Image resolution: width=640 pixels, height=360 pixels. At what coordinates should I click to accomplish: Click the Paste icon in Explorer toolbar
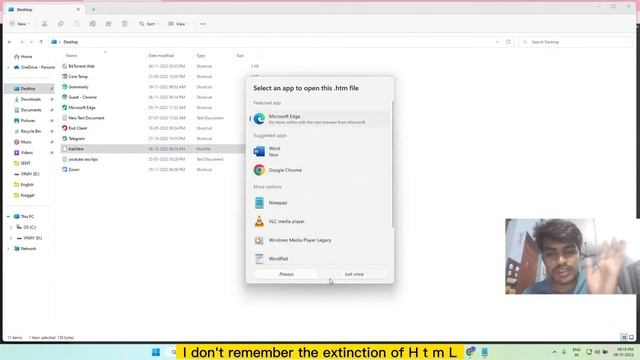click(76, 24)
